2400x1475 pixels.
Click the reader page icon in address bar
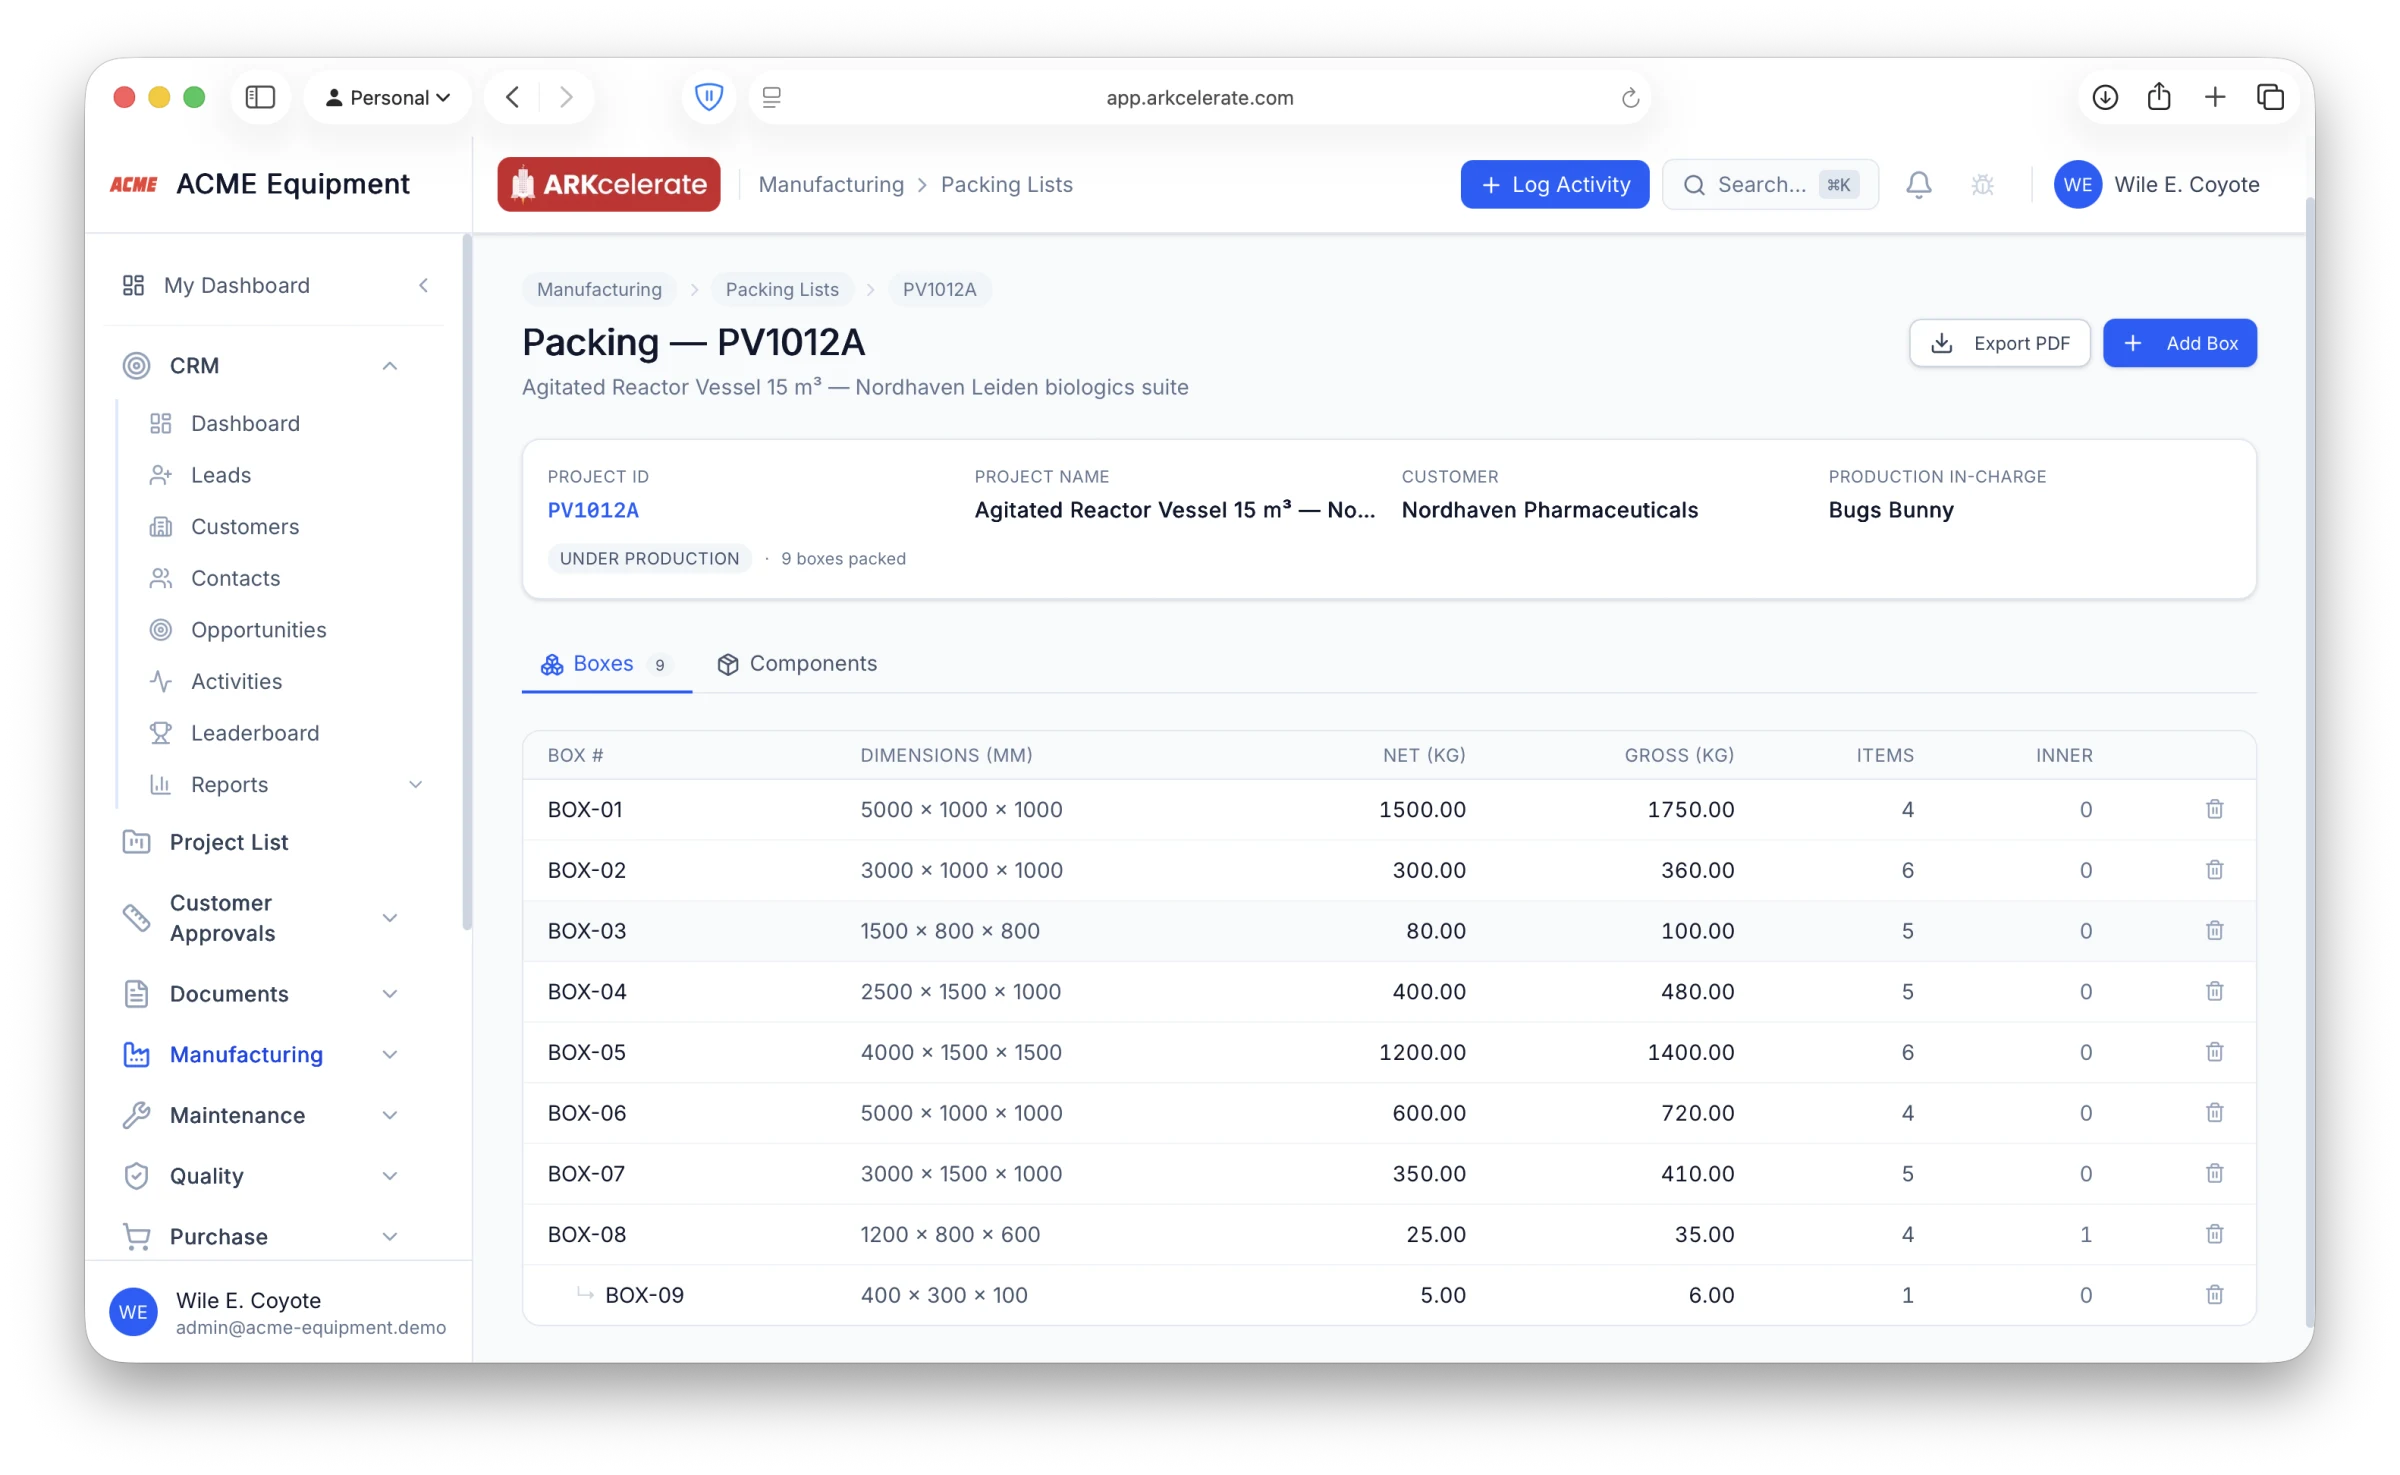[x=772, y=97]
